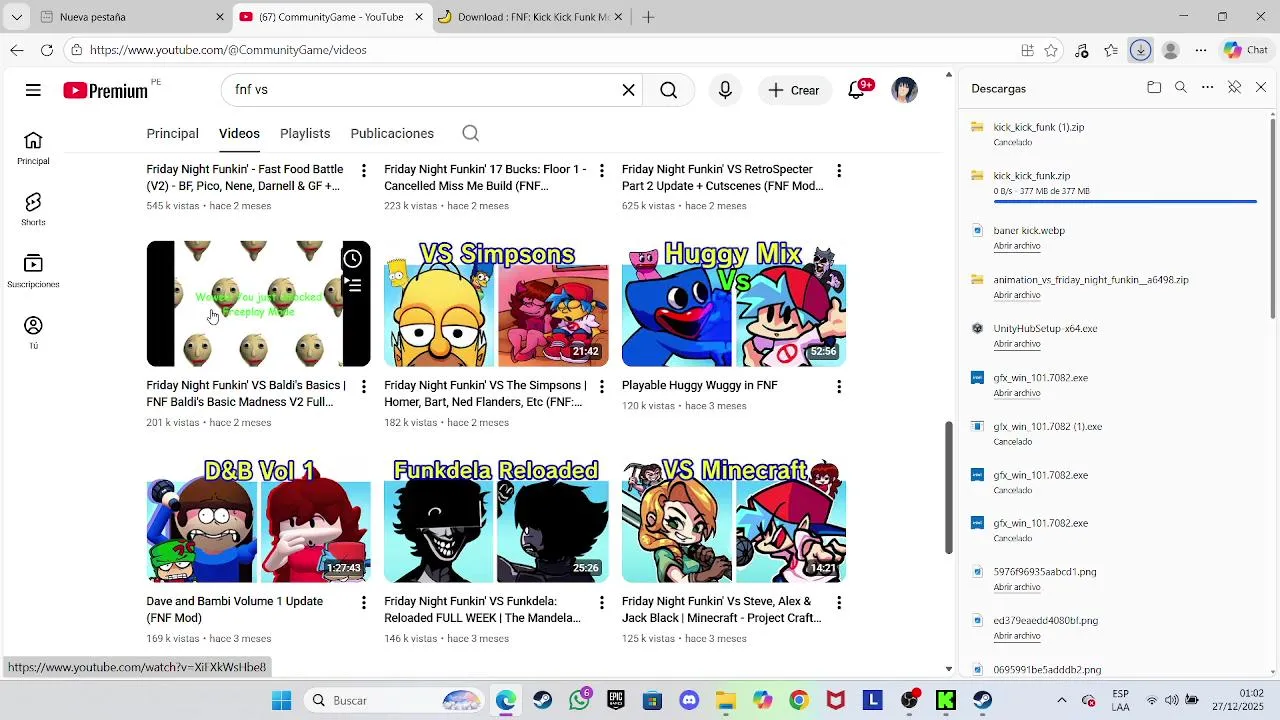The height and width of the screenshot is (720, 1280).
Task: Open Discord from the taskbar
Action: point(689,700)
